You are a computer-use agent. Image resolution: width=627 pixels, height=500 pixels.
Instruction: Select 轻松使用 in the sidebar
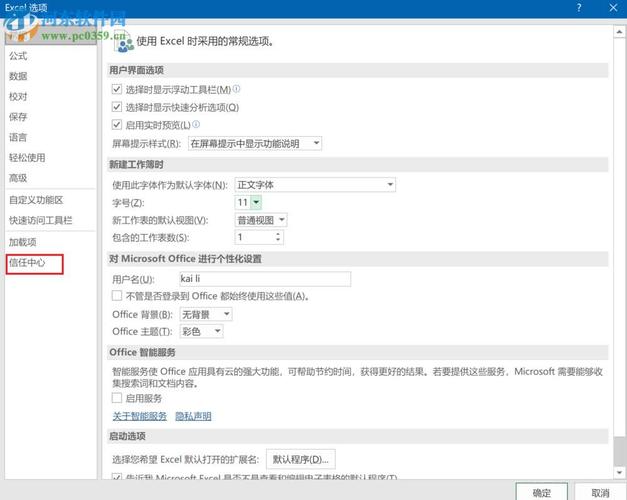tap(27, 158)
